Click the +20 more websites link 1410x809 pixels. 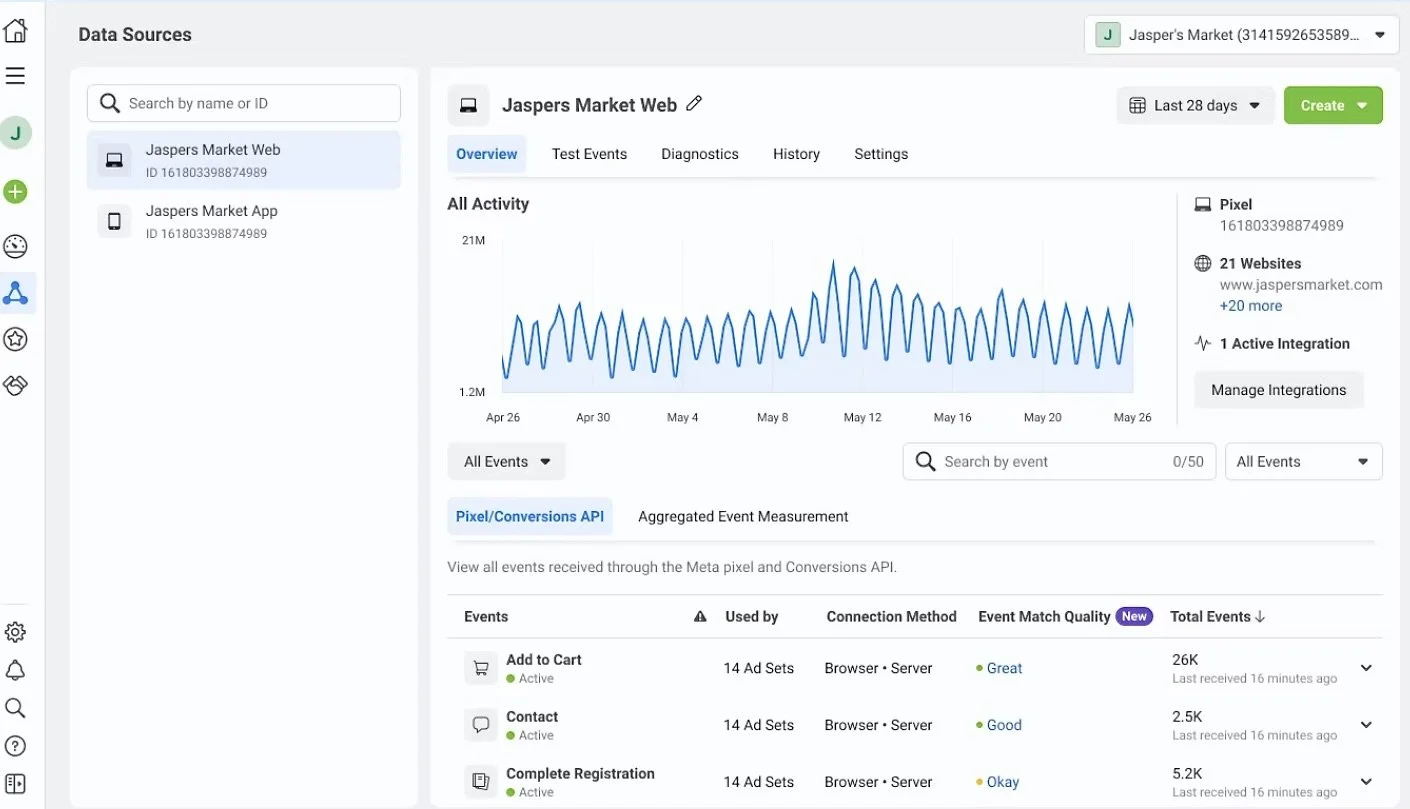tap(1250, 306)
